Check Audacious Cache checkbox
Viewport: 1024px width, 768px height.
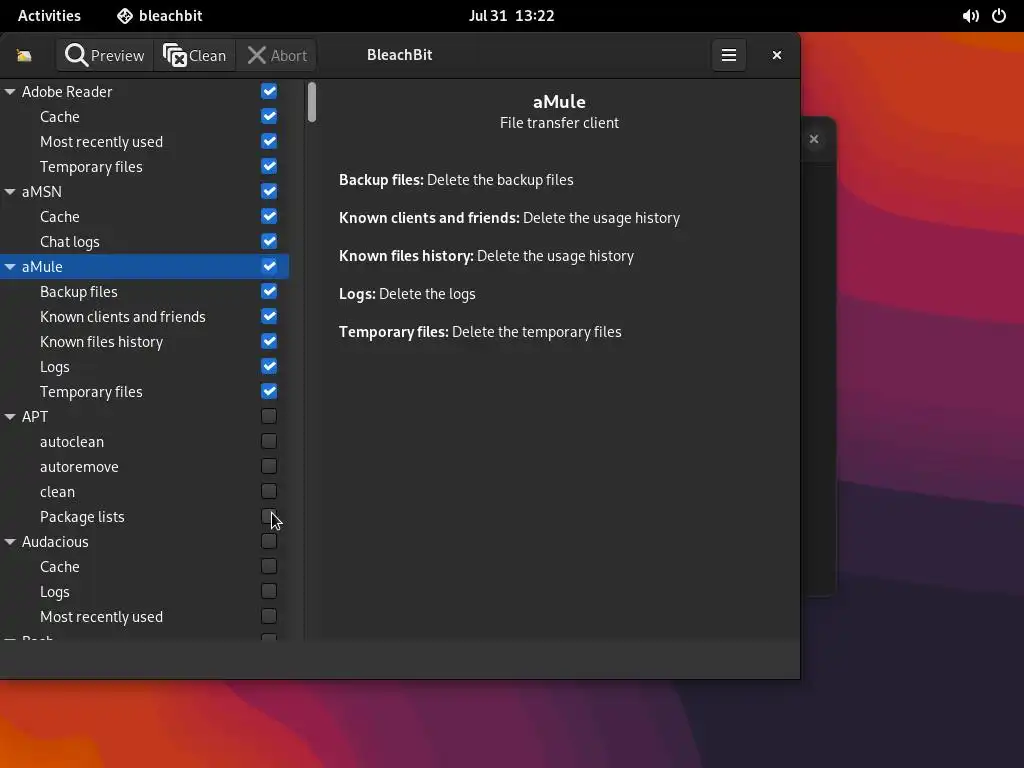(x=269, y=566)
